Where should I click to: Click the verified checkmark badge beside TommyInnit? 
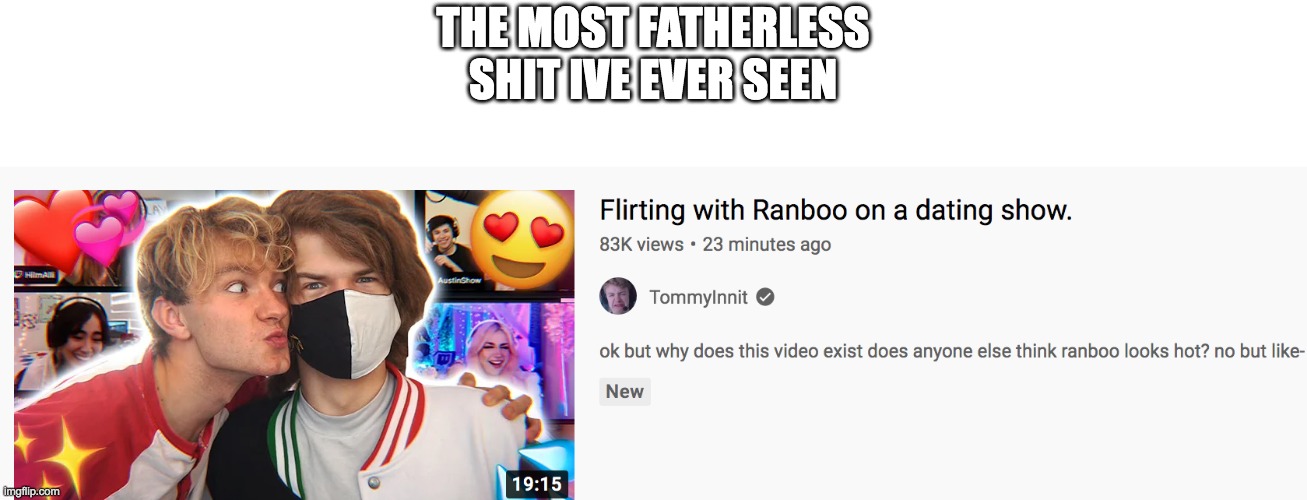pyautogui.click(x=765, y=297)
